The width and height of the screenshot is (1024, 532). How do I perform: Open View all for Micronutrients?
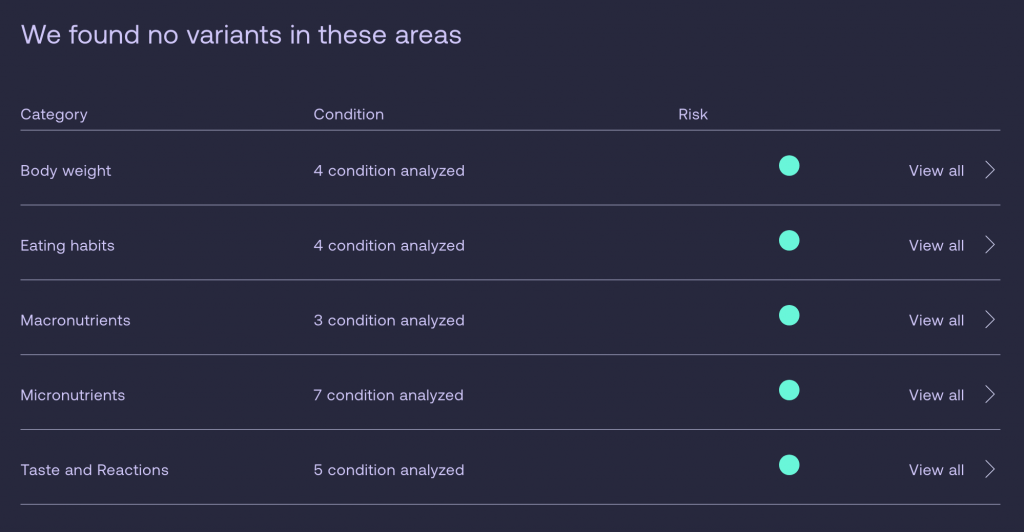coord(936,395)
